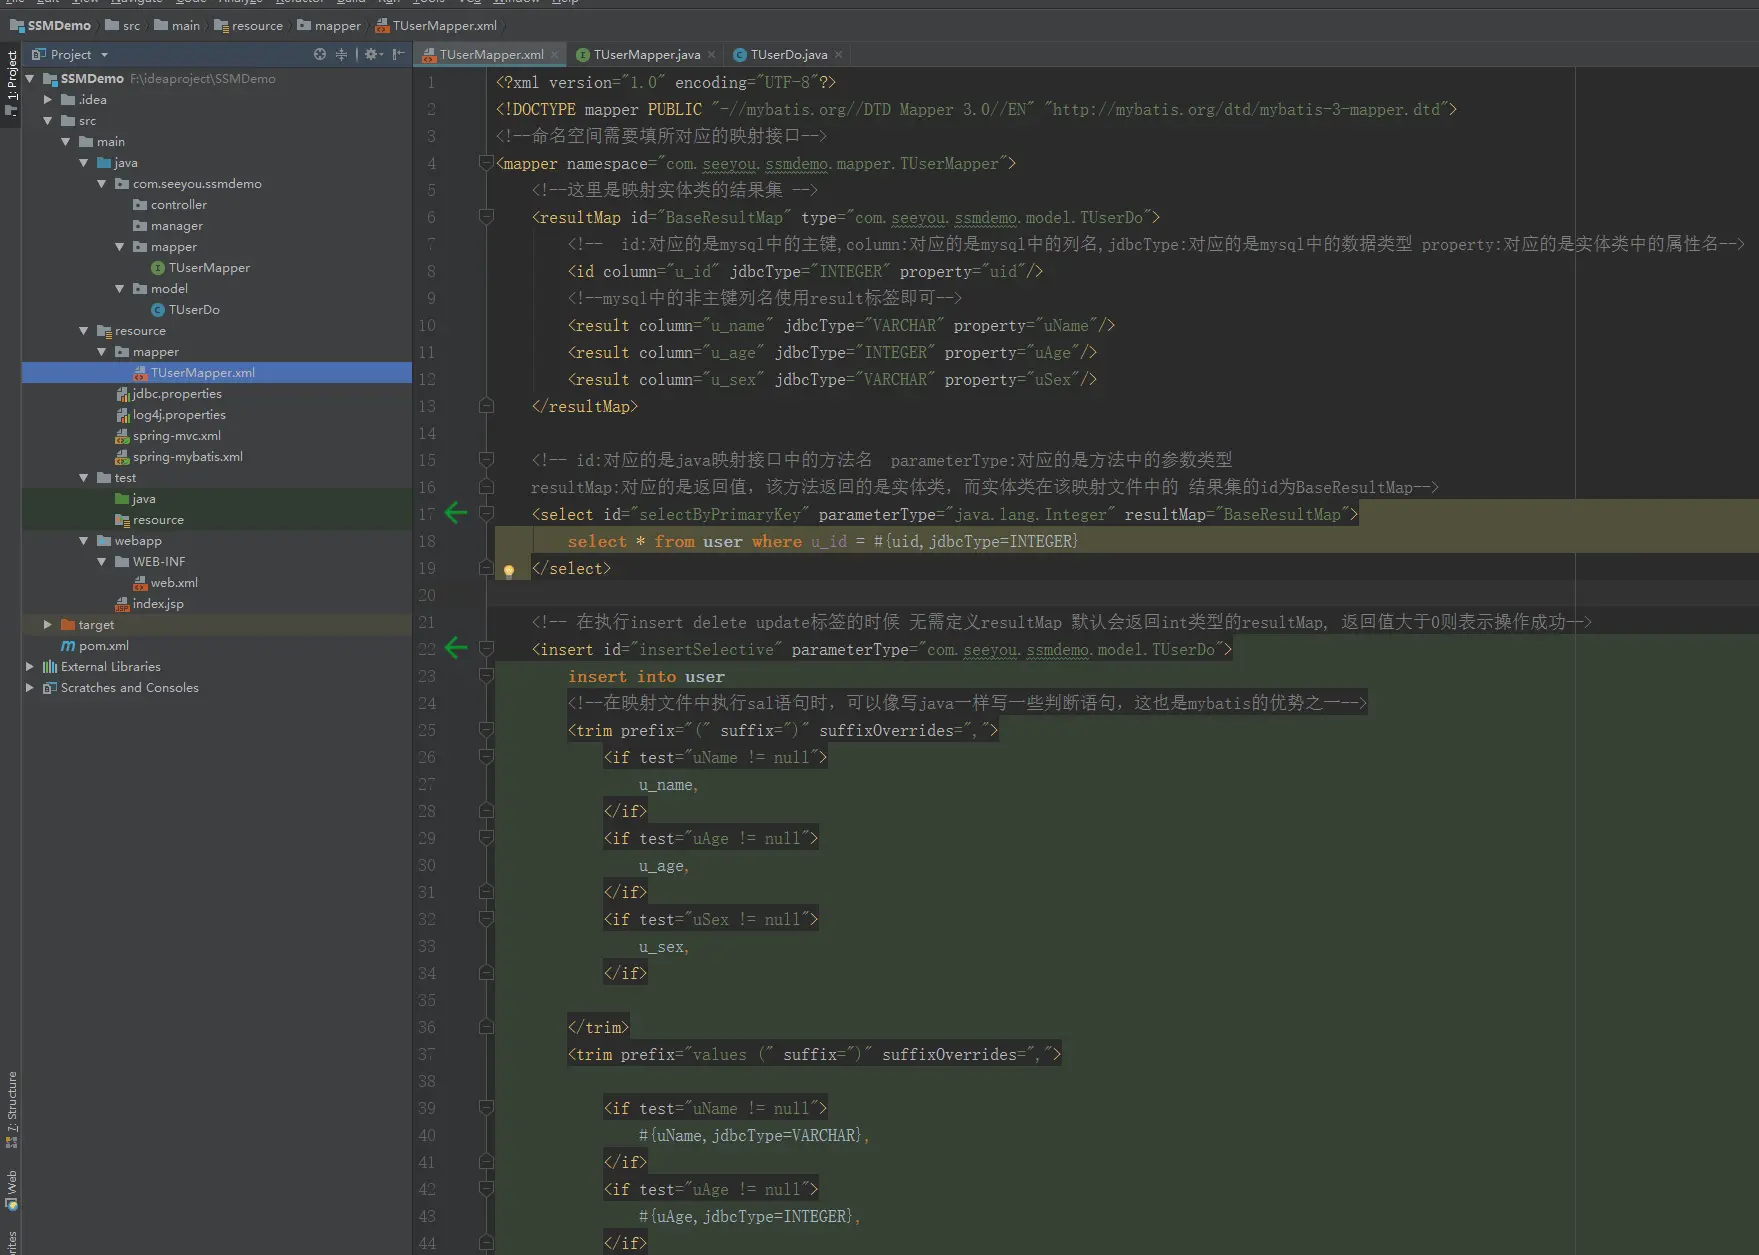Click the green gutter arrow beside selectByPrimaryKey

point(456,513)
